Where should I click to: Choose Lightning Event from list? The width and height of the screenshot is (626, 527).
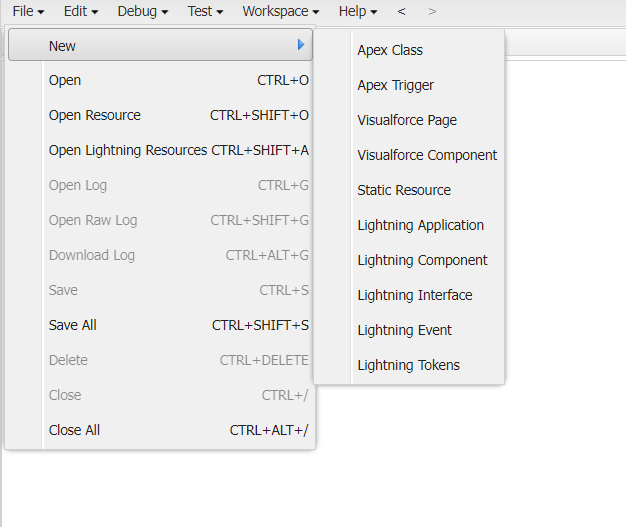tap(404, 330)
